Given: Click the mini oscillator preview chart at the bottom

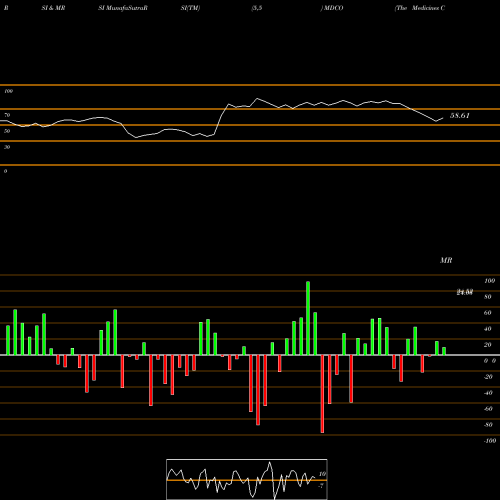Looking at the screenshot, I should pos(247,479).
